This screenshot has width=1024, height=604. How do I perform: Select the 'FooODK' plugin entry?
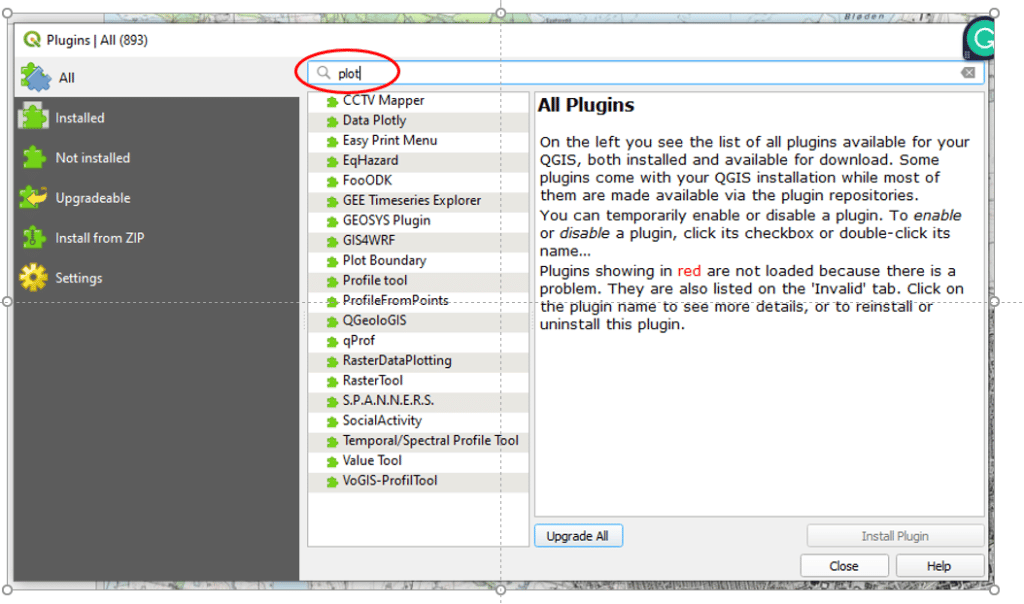pos(418,181)
